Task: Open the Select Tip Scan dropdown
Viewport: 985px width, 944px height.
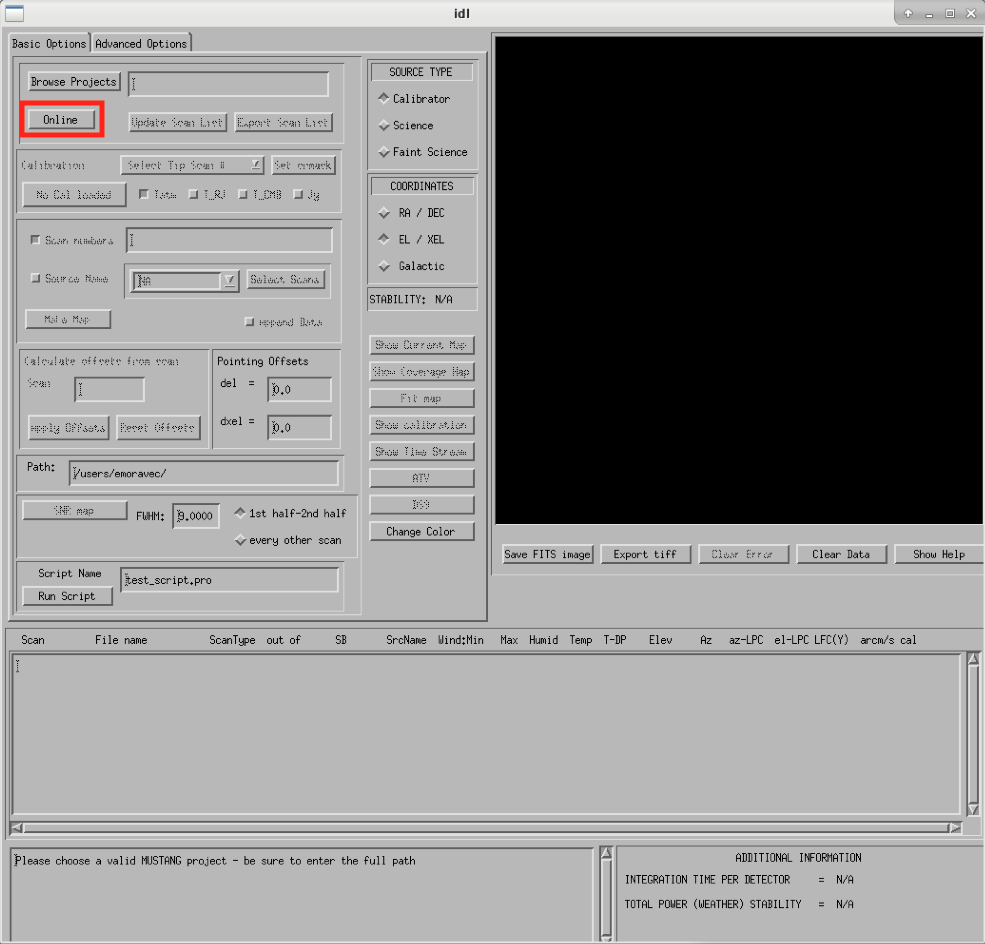Action: coord(192,165)
